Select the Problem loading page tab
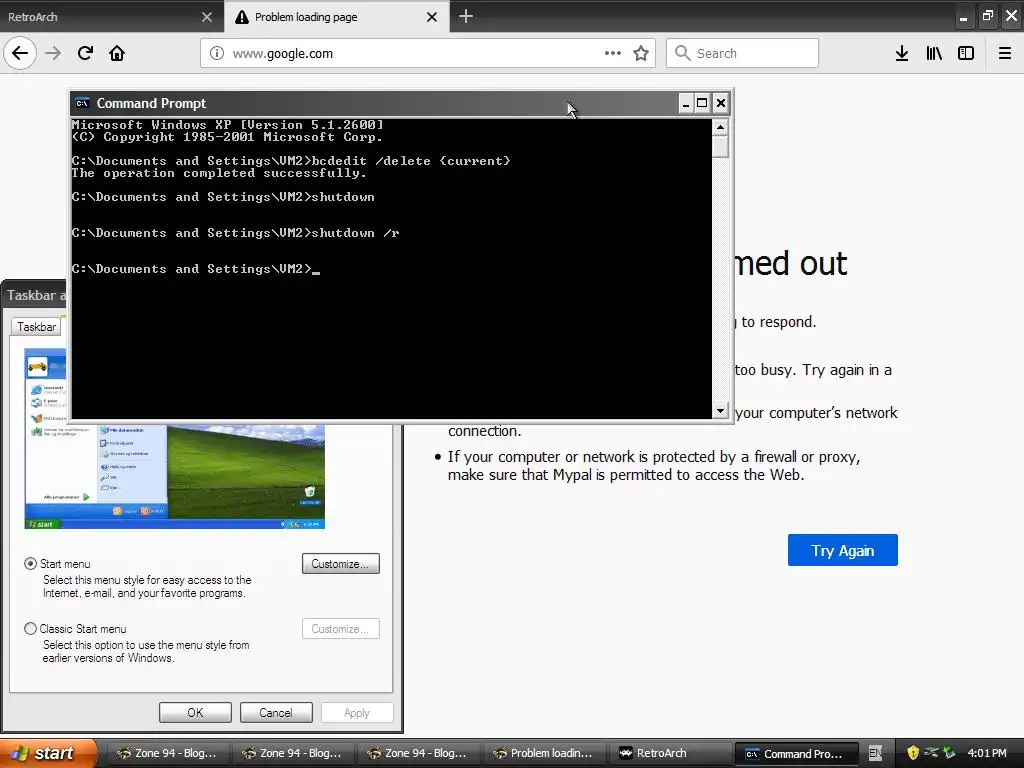This screenshot has width=1024, height=768. (337, 17)
